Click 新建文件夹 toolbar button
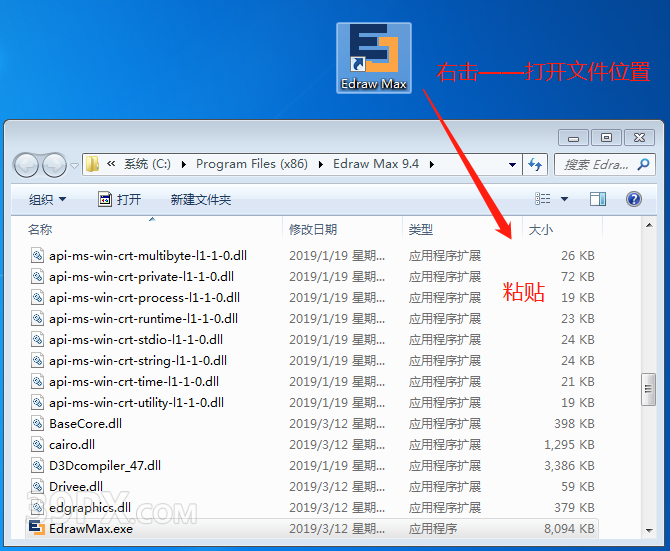Screen dimensions: 670x551 pyautogui.click(x=201, y=199)
